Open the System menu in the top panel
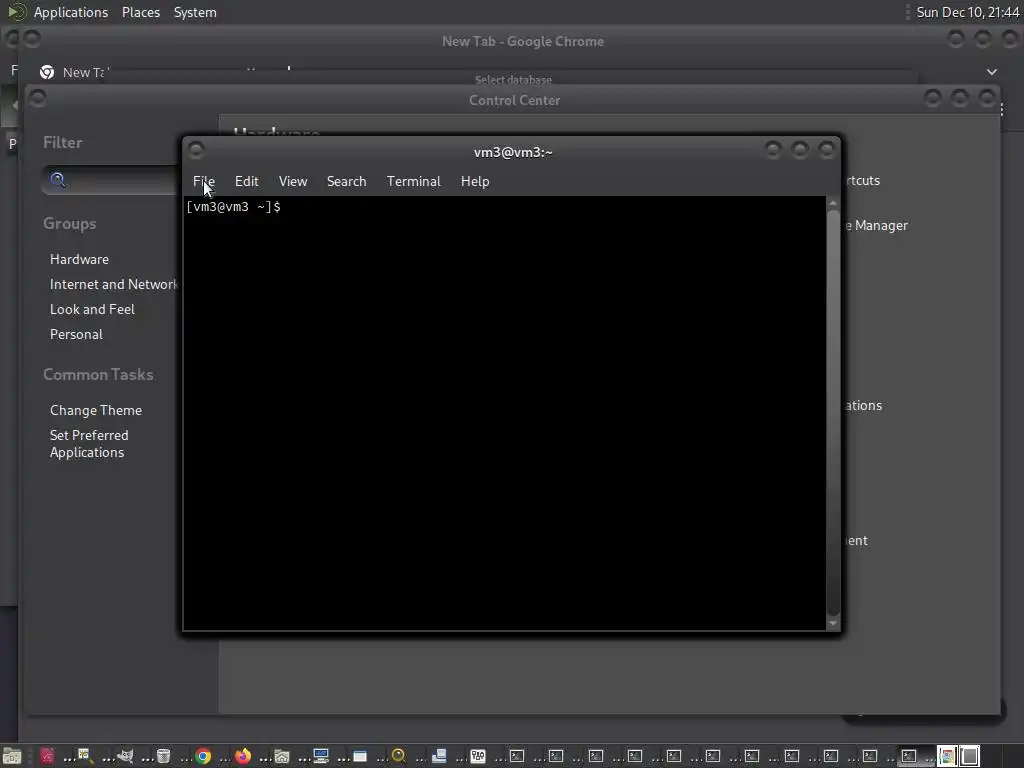The width and height of the screenshot is (1024, 768). (195, 12)
